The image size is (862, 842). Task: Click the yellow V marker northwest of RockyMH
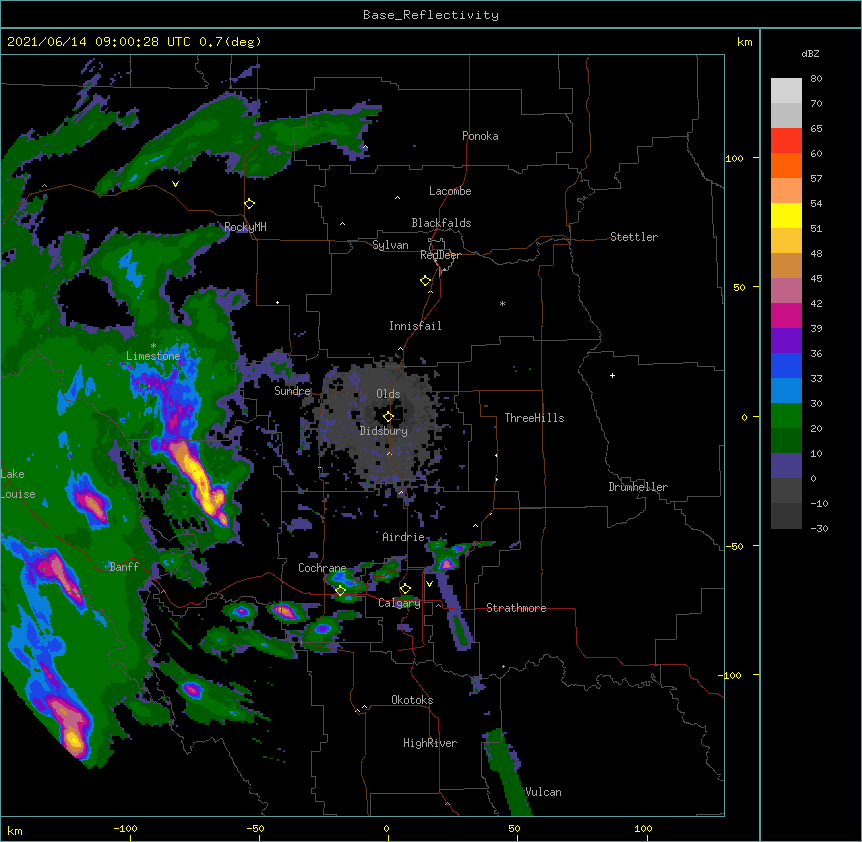(x=175, y=184)
